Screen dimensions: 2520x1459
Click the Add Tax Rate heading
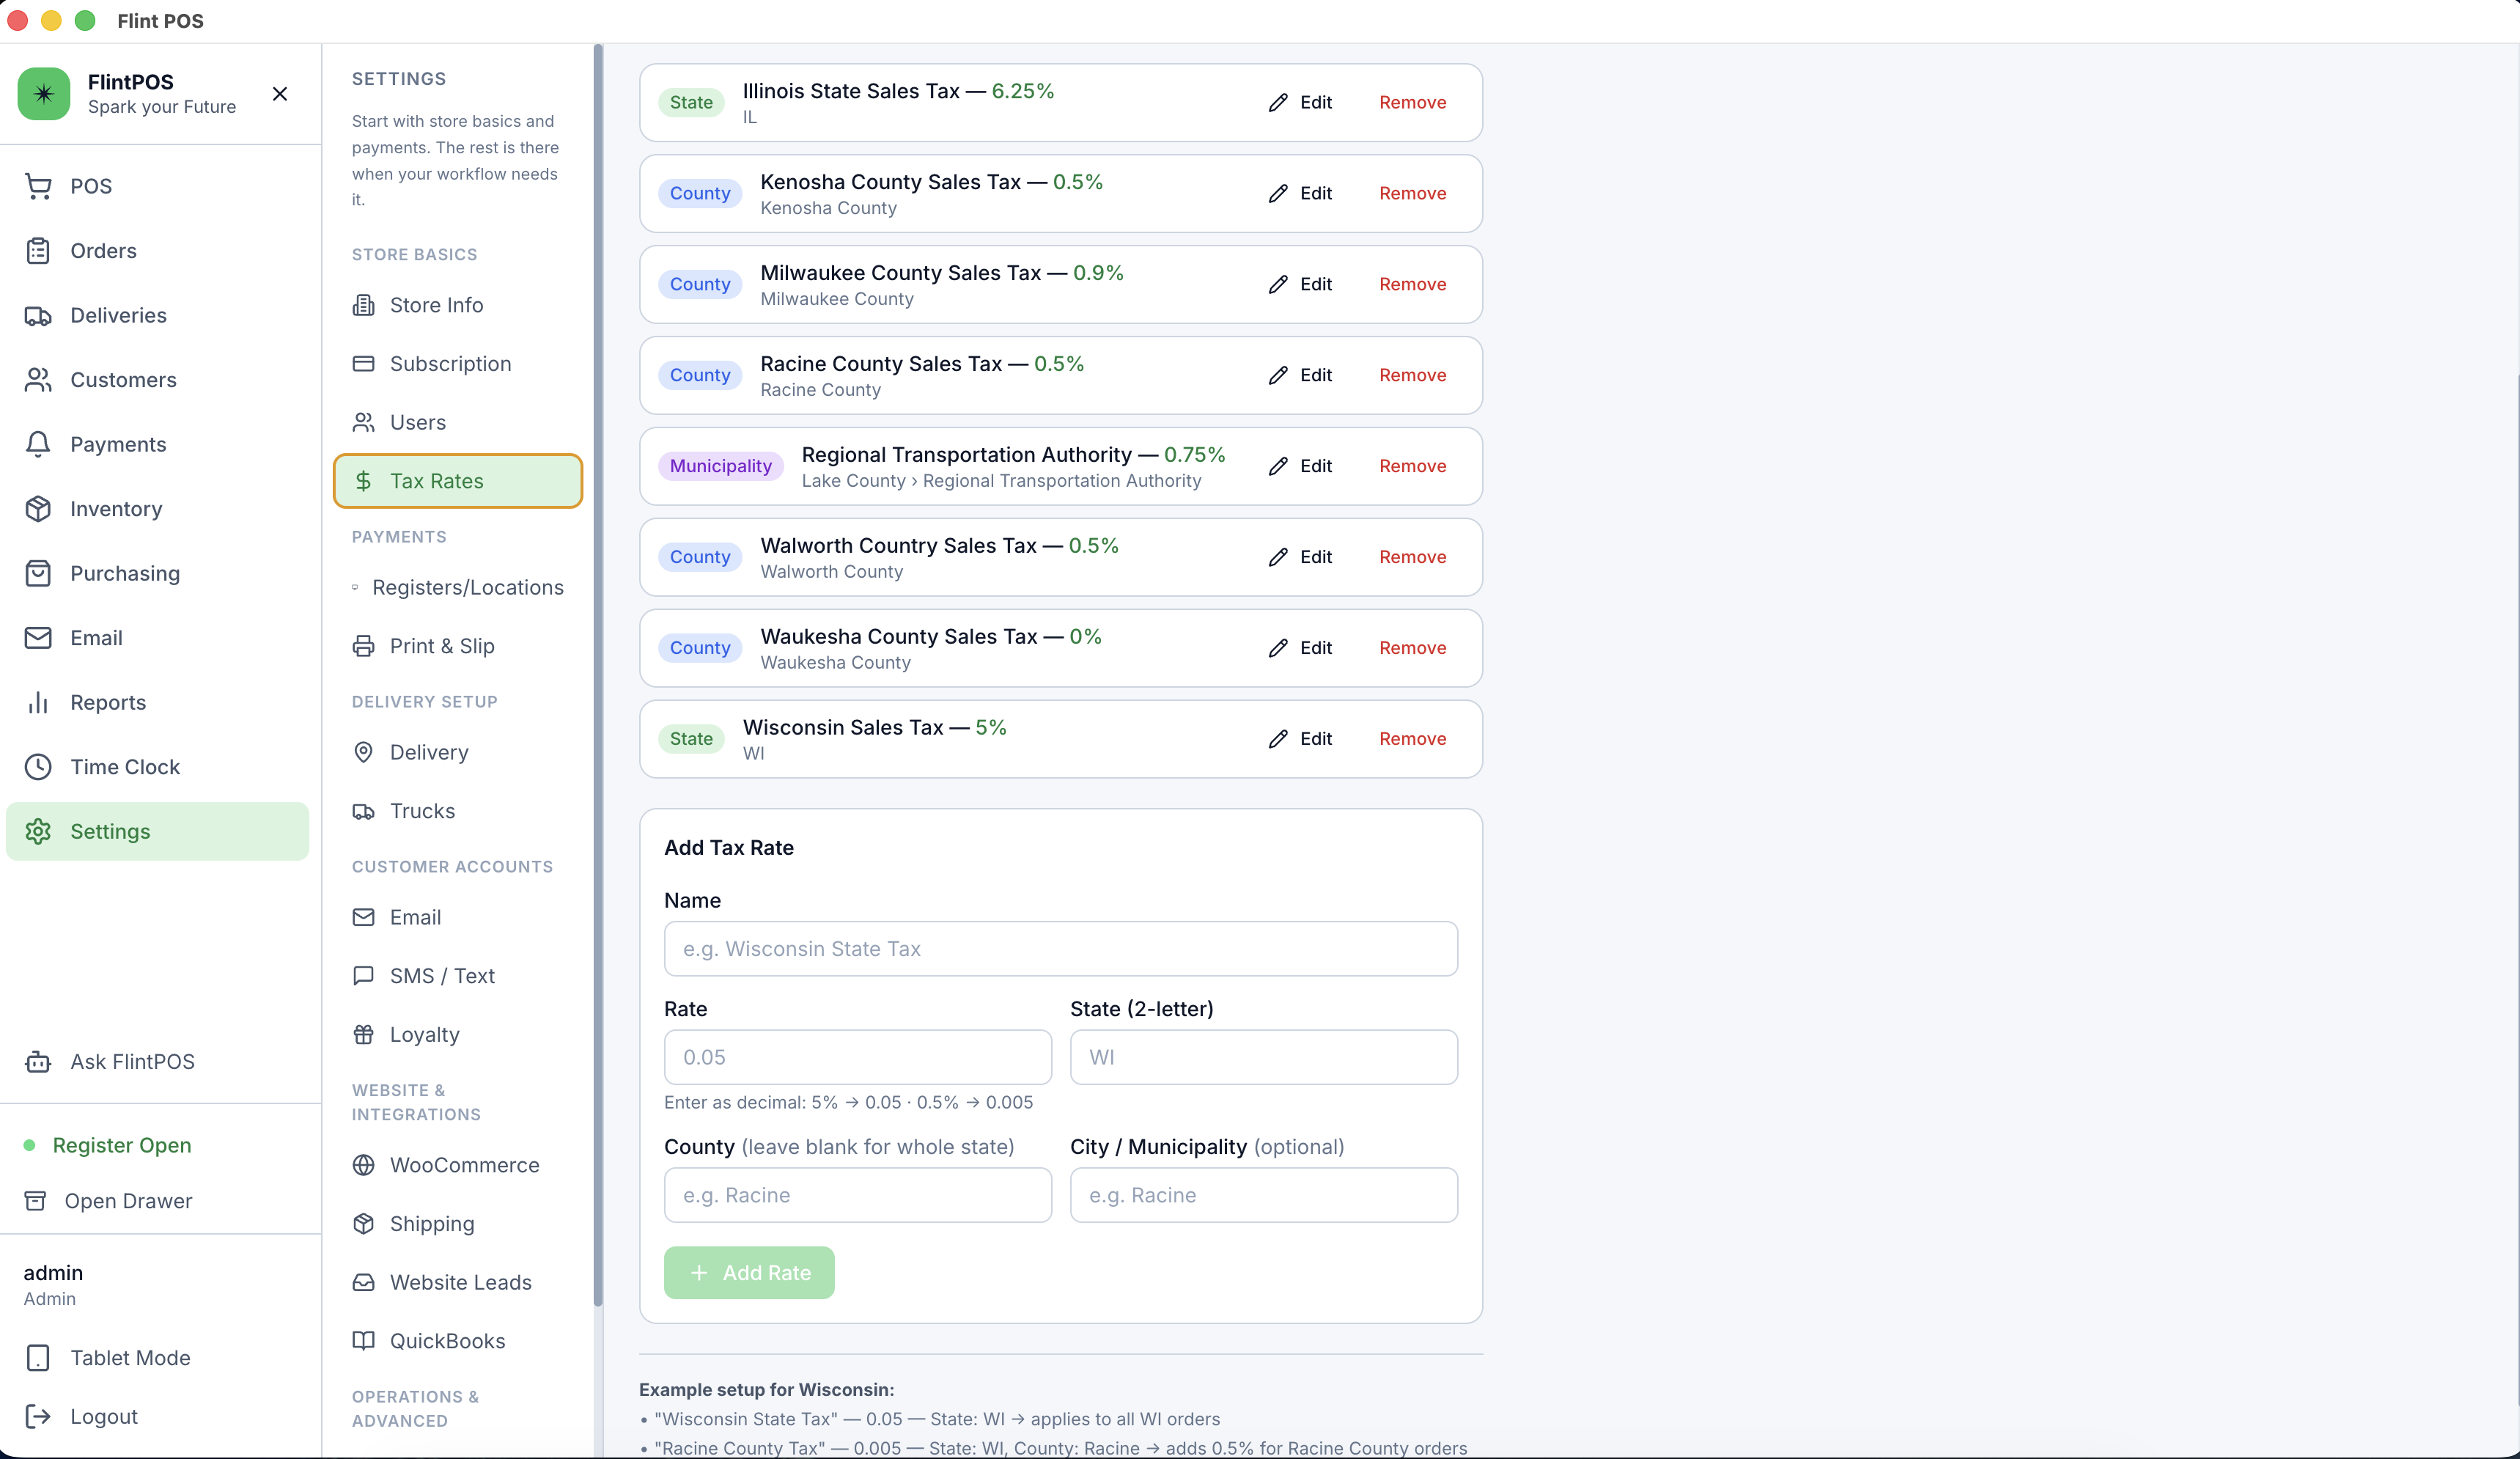point(729,848)
